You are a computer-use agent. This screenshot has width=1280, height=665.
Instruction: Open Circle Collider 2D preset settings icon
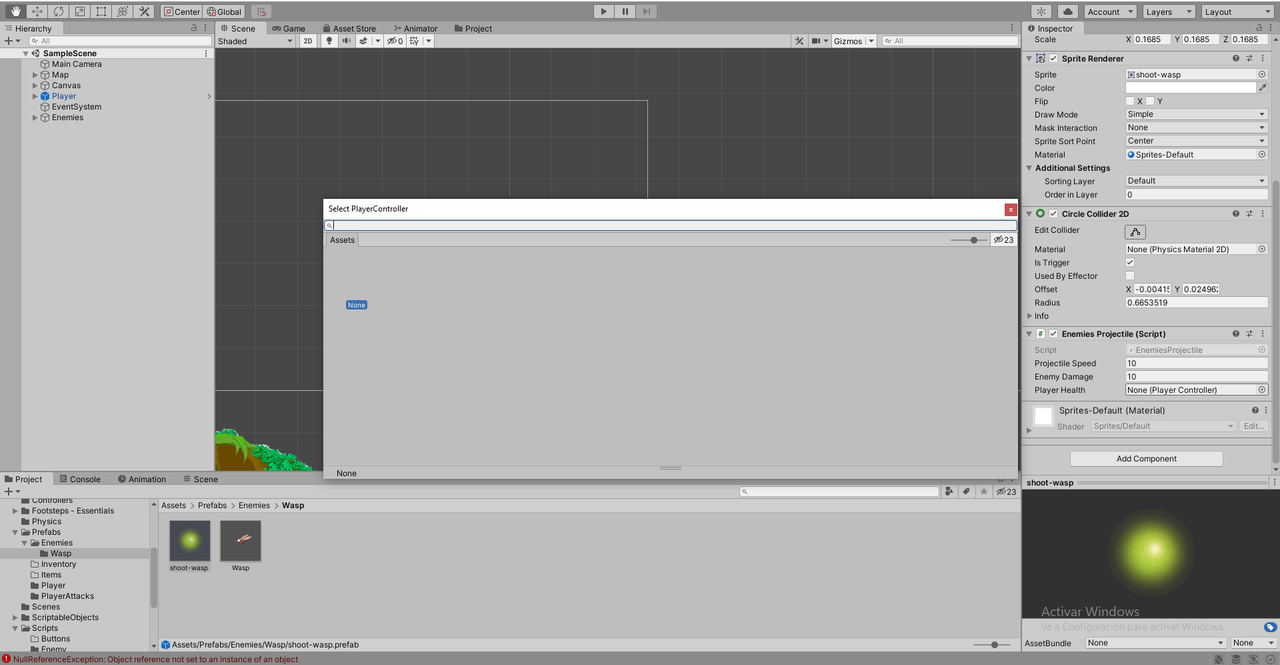pyautogui.click(x=1249, y=214)
